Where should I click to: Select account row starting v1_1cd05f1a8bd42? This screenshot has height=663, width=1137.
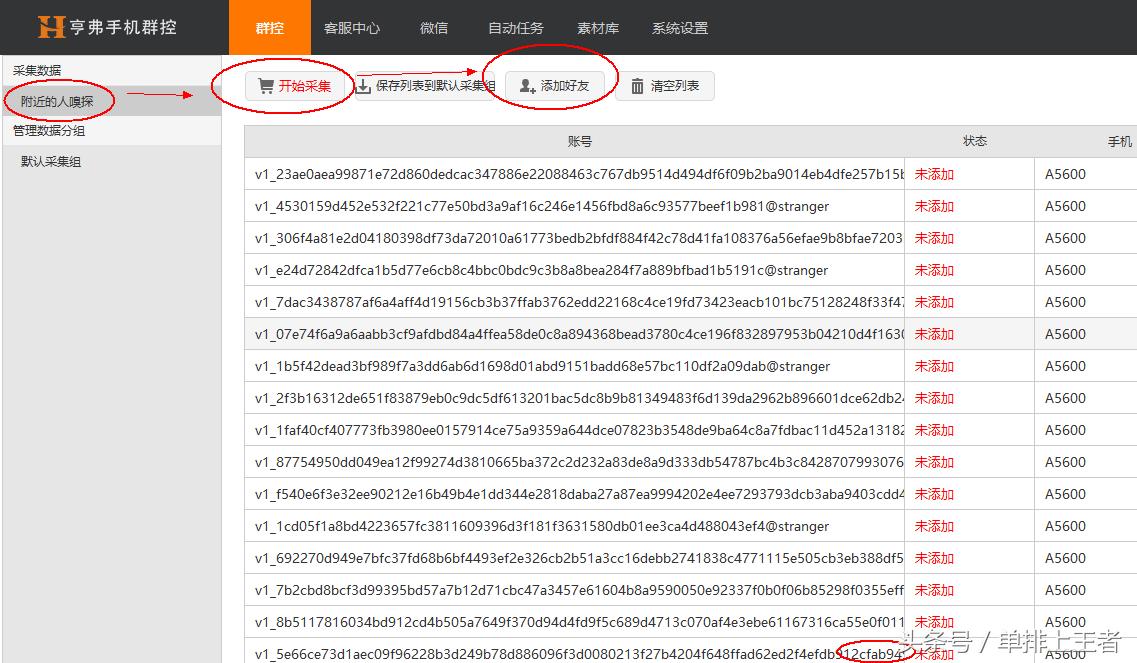click(x=690, y=526)
